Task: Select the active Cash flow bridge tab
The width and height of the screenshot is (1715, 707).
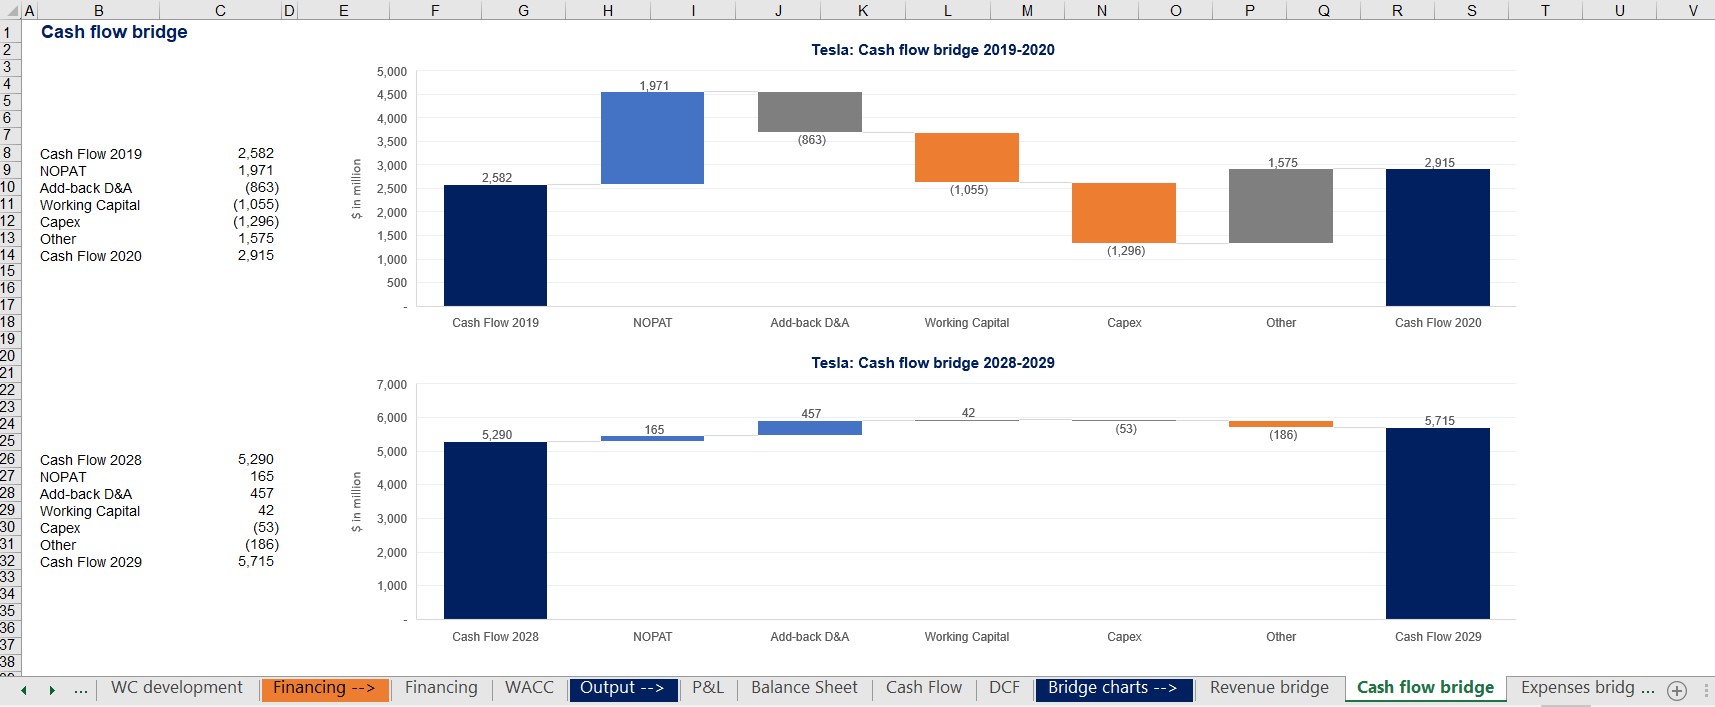Action: pos(1425,688)
